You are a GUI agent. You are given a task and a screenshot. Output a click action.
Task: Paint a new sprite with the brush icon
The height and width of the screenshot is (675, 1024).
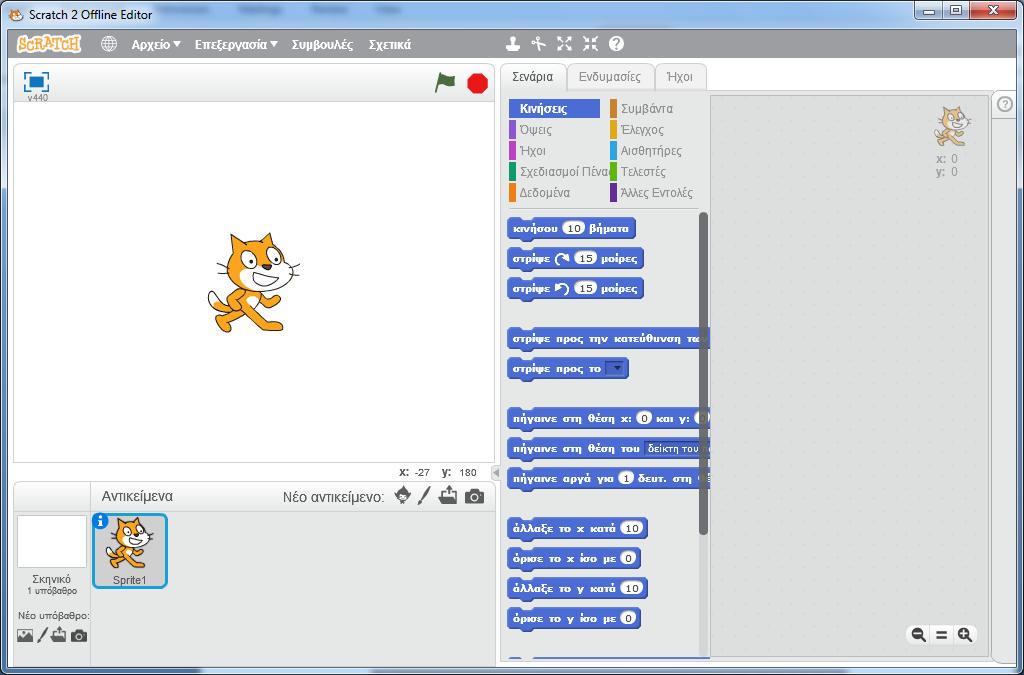tap(424, 495)
